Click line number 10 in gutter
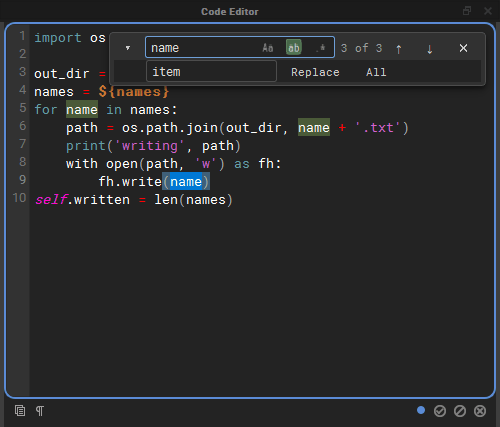The image size is (500, 427). coord(19,198)
